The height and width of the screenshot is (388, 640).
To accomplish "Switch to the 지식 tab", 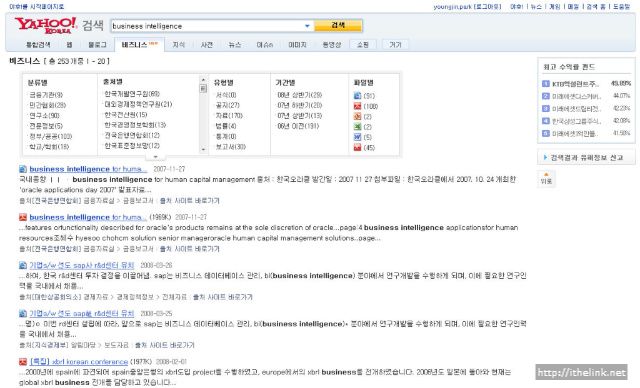I will click(x=178, y=45).
